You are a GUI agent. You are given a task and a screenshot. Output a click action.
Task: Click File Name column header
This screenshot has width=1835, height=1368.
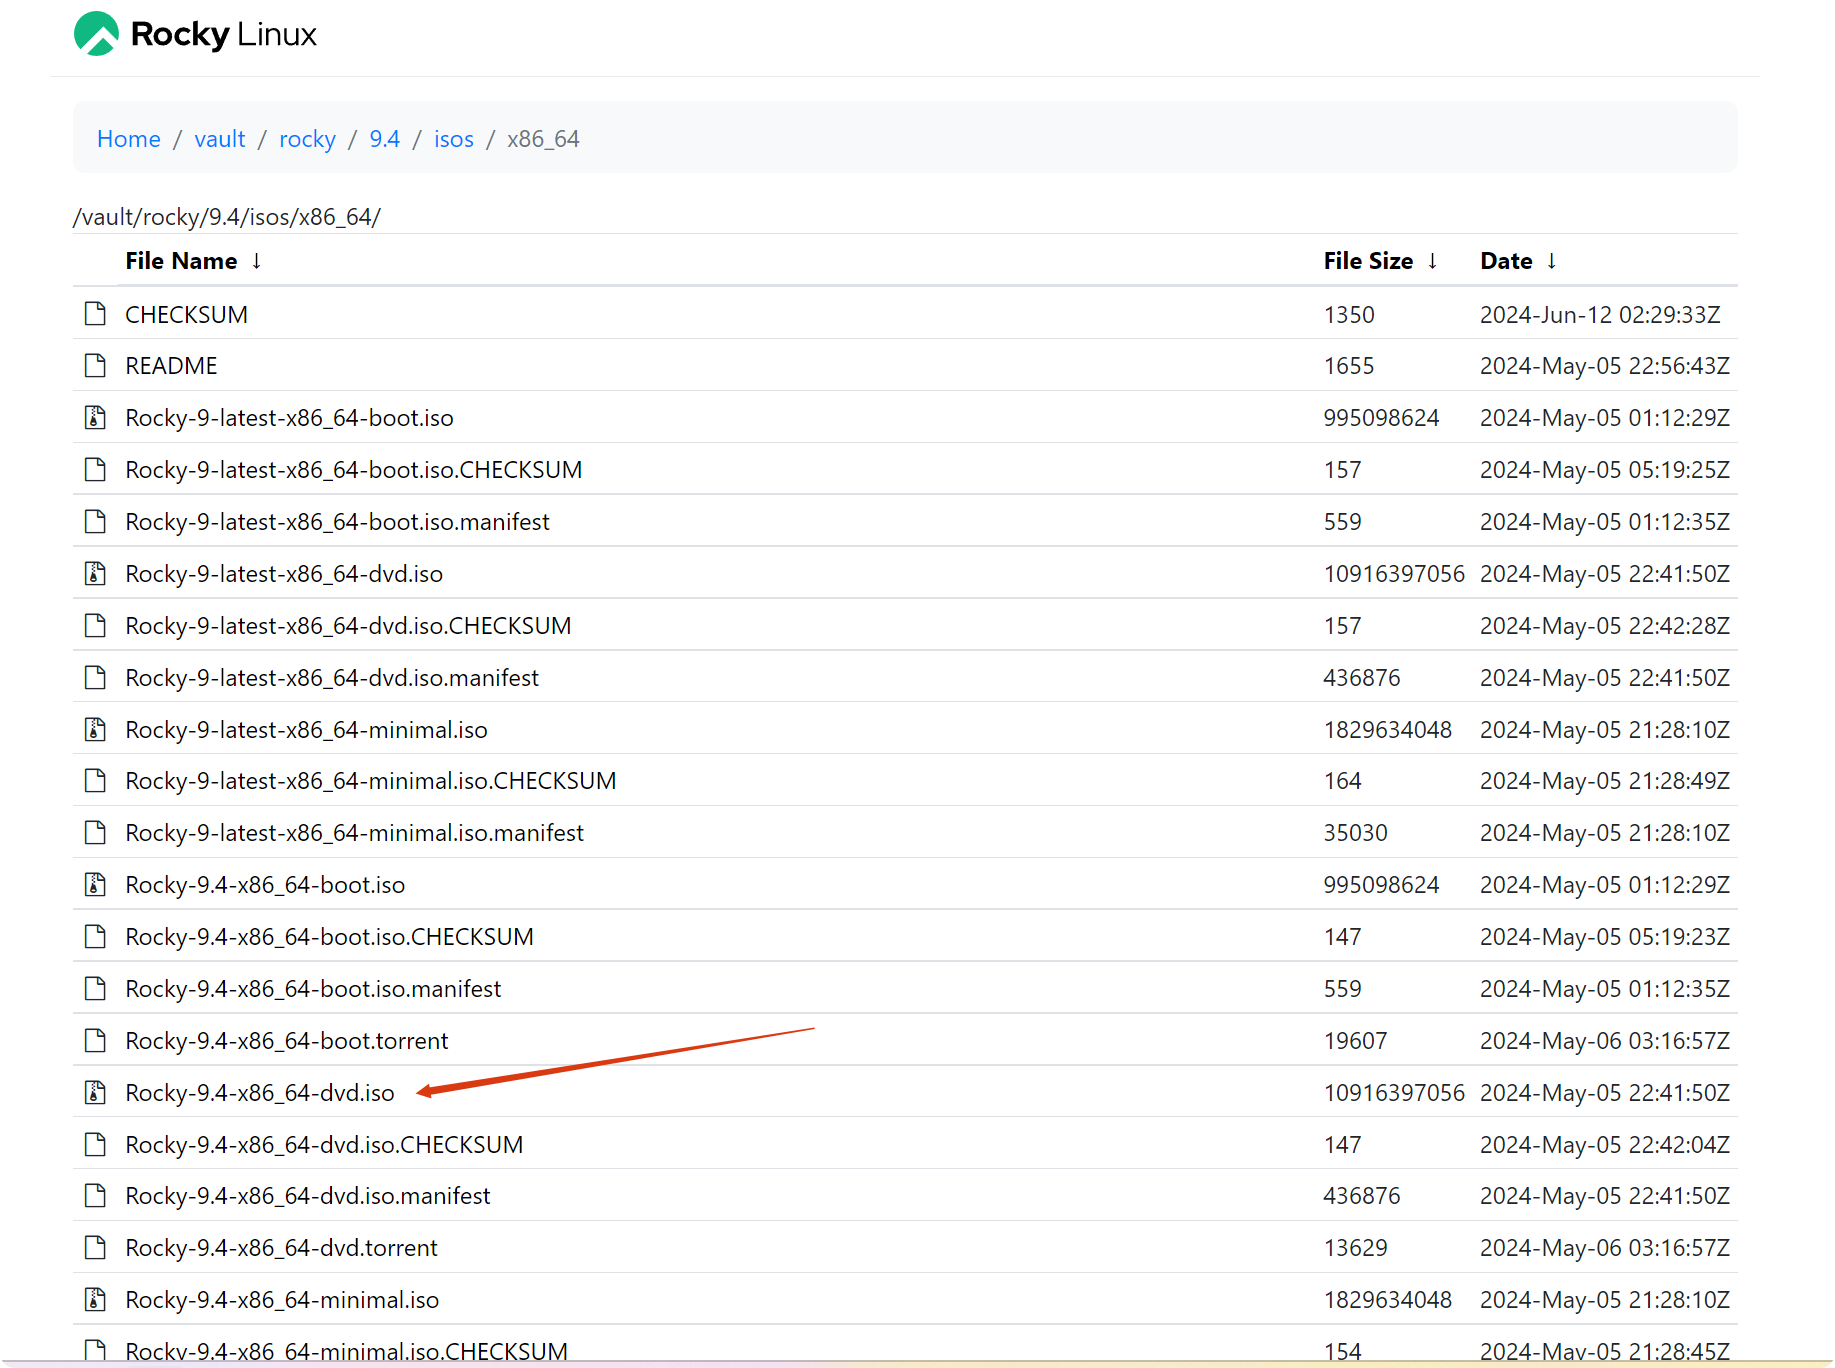coord(181,261)
